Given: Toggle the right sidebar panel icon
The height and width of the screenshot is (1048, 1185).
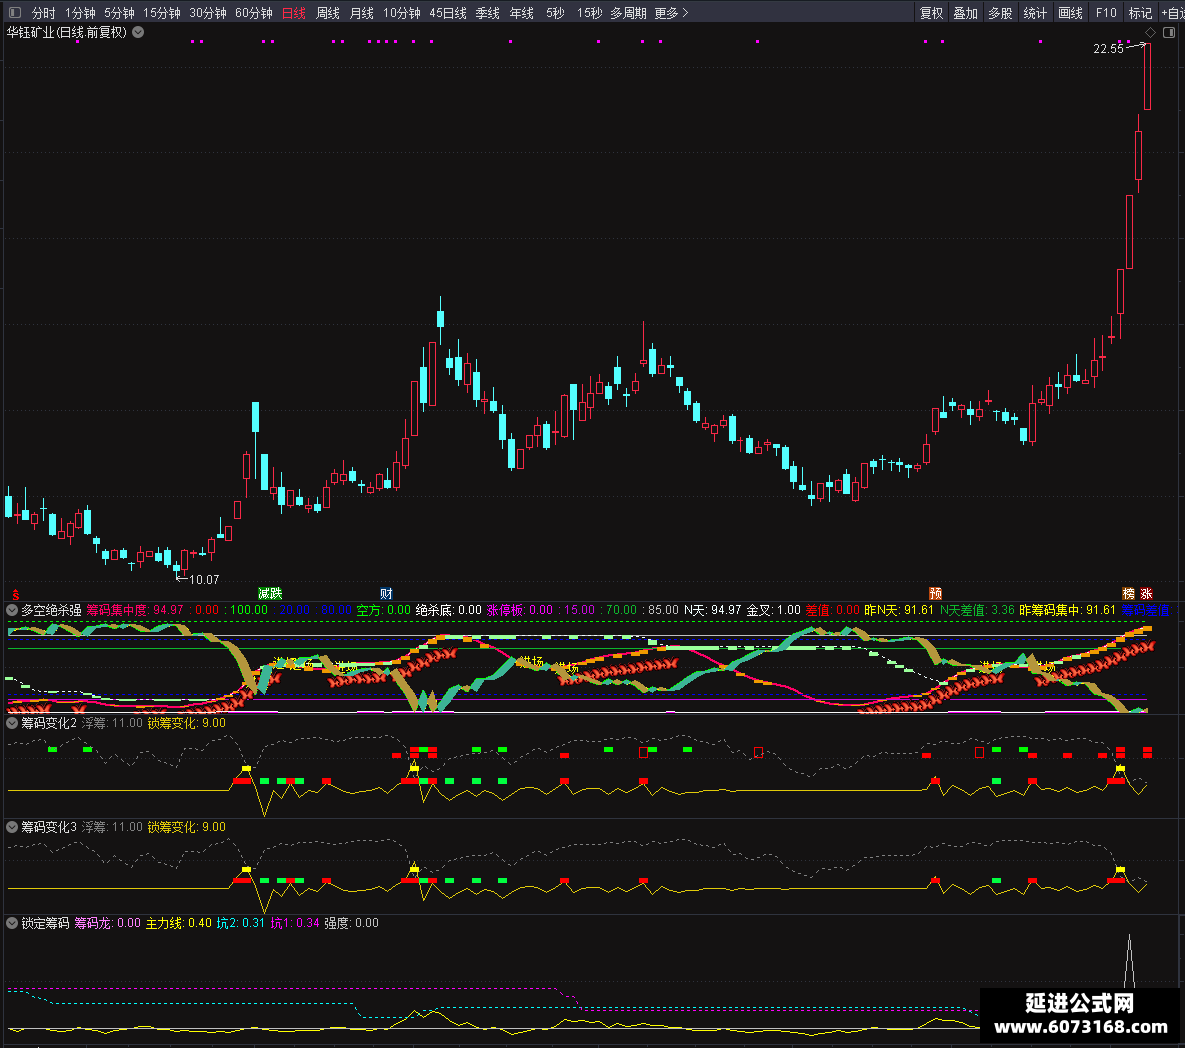Looking at the screenshot, I should [1169, 32].
